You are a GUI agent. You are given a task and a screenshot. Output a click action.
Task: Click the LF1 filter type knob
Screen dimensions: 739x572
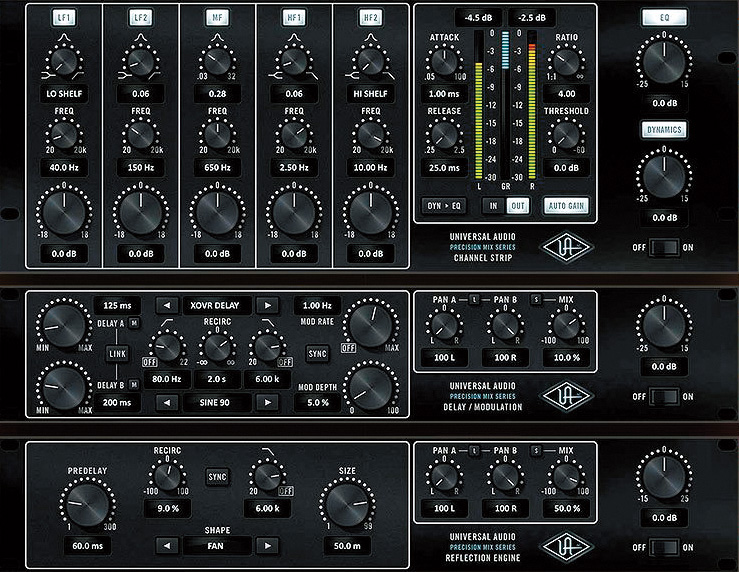point(64,63)
